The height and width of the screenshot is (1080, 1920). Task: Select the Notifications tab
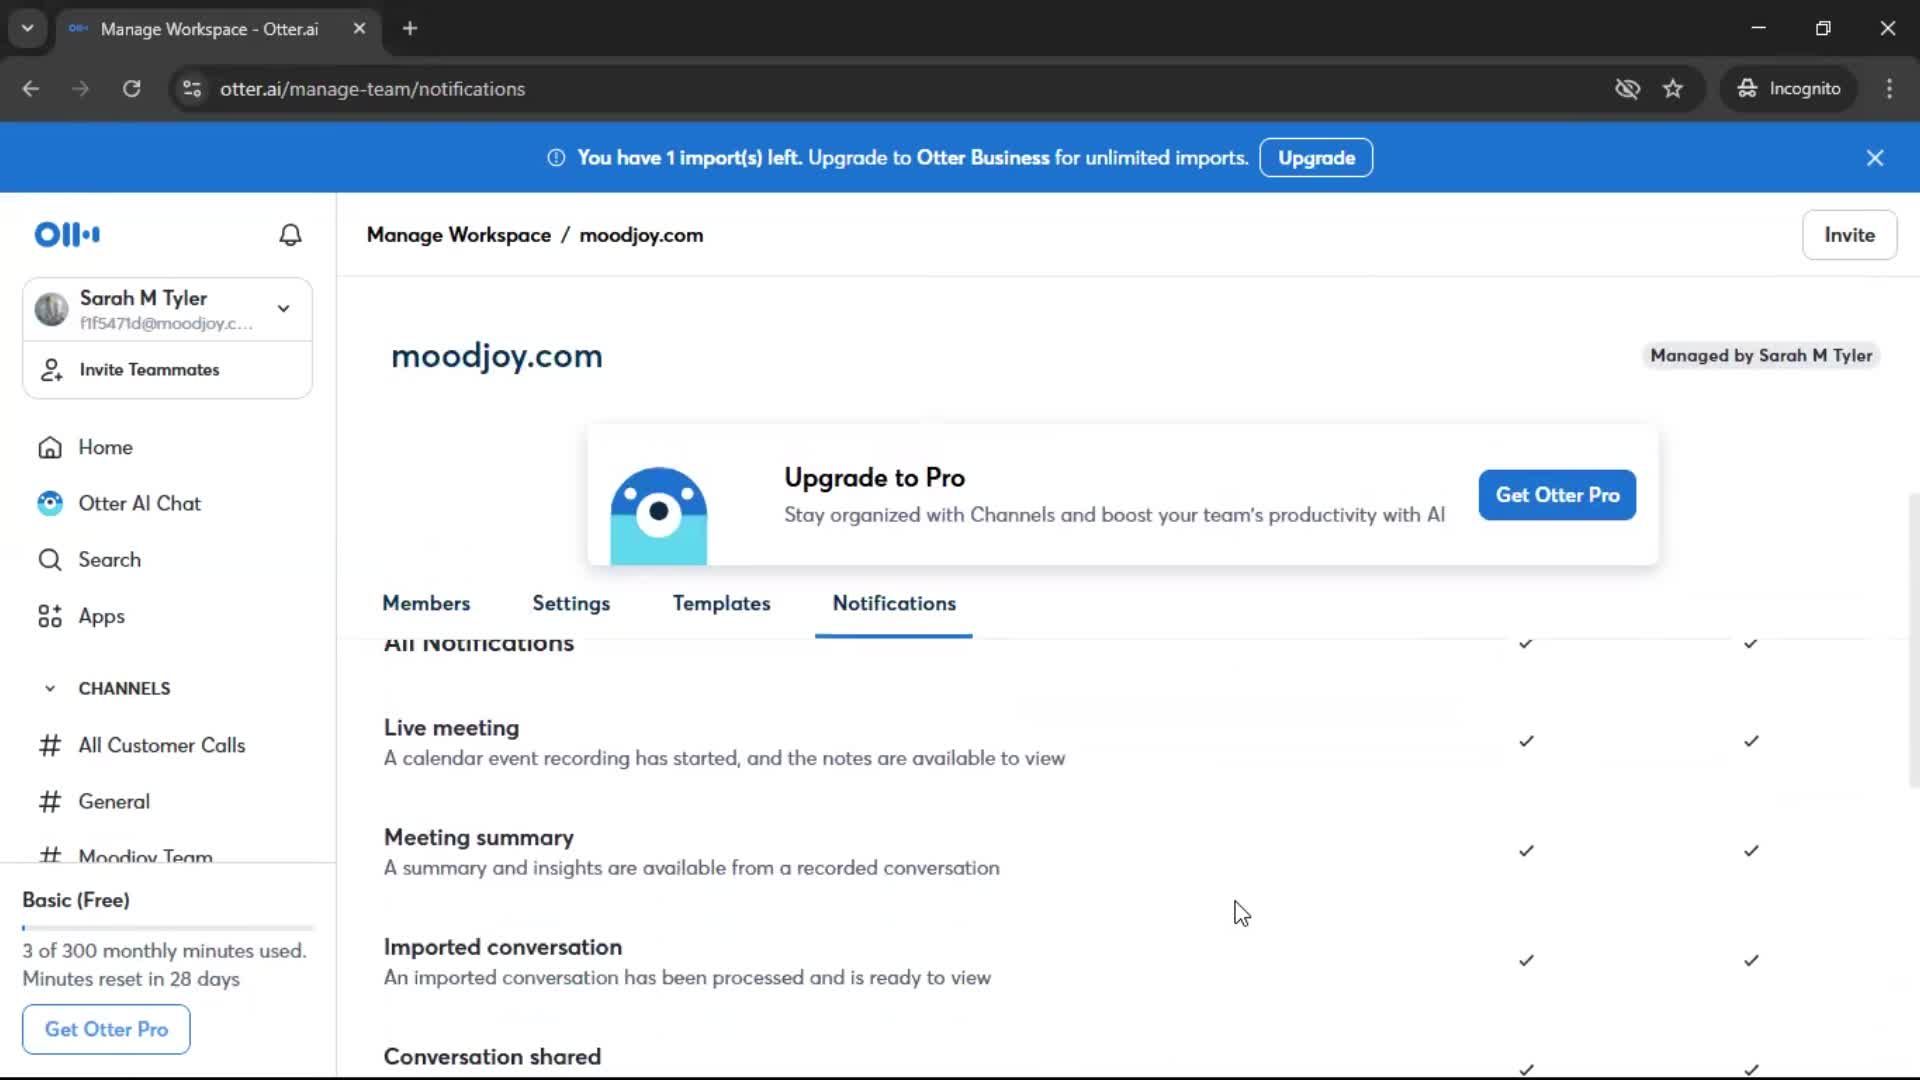pyautogui.click(x=894, y=604)
